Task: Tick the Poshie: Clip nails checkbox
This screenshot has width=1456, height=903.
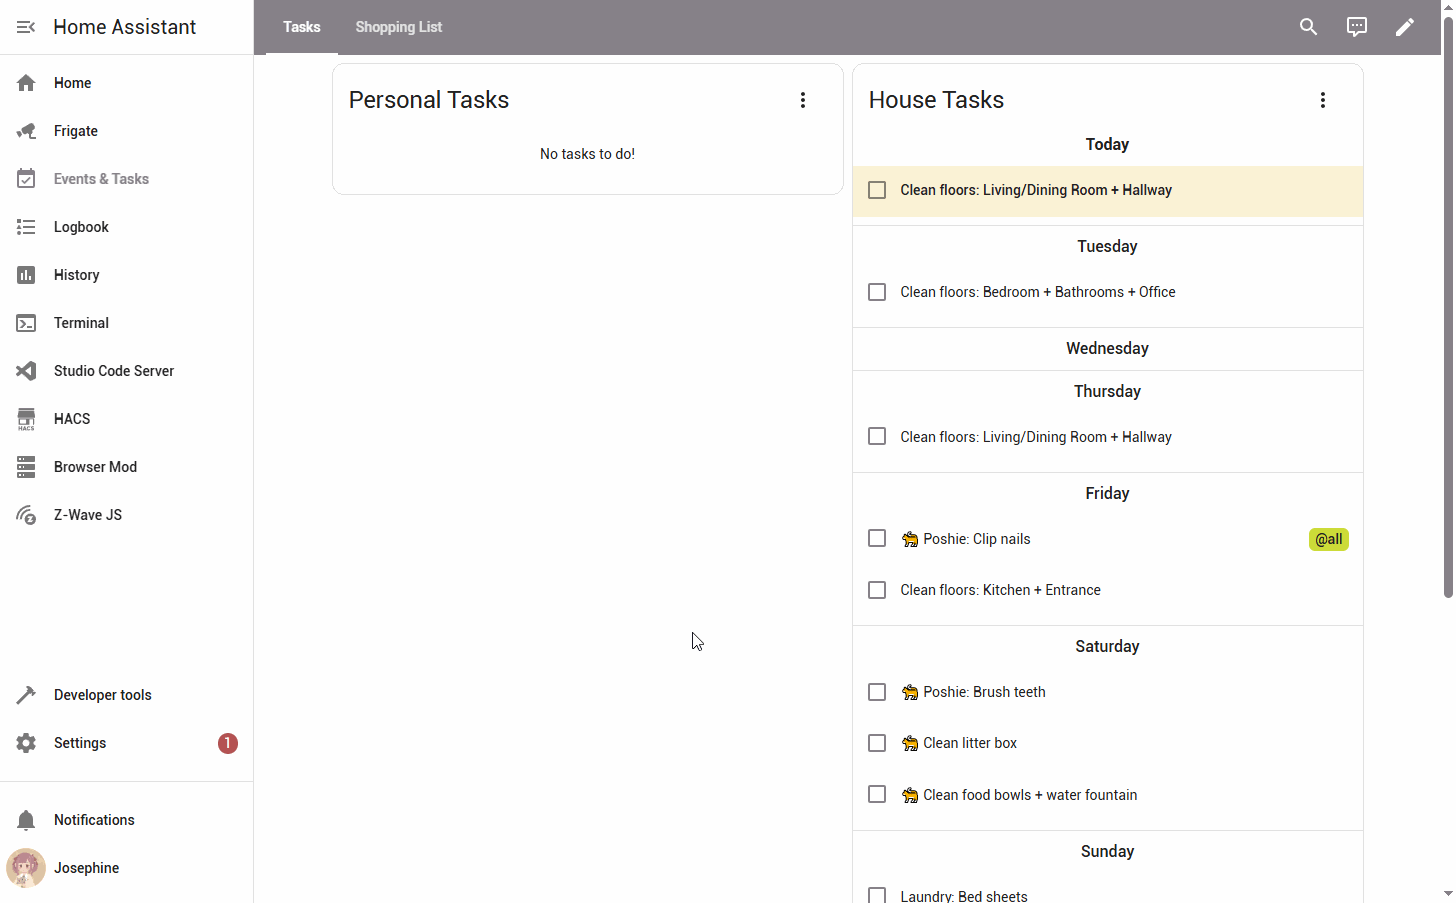Action: [x=877, y=539]
